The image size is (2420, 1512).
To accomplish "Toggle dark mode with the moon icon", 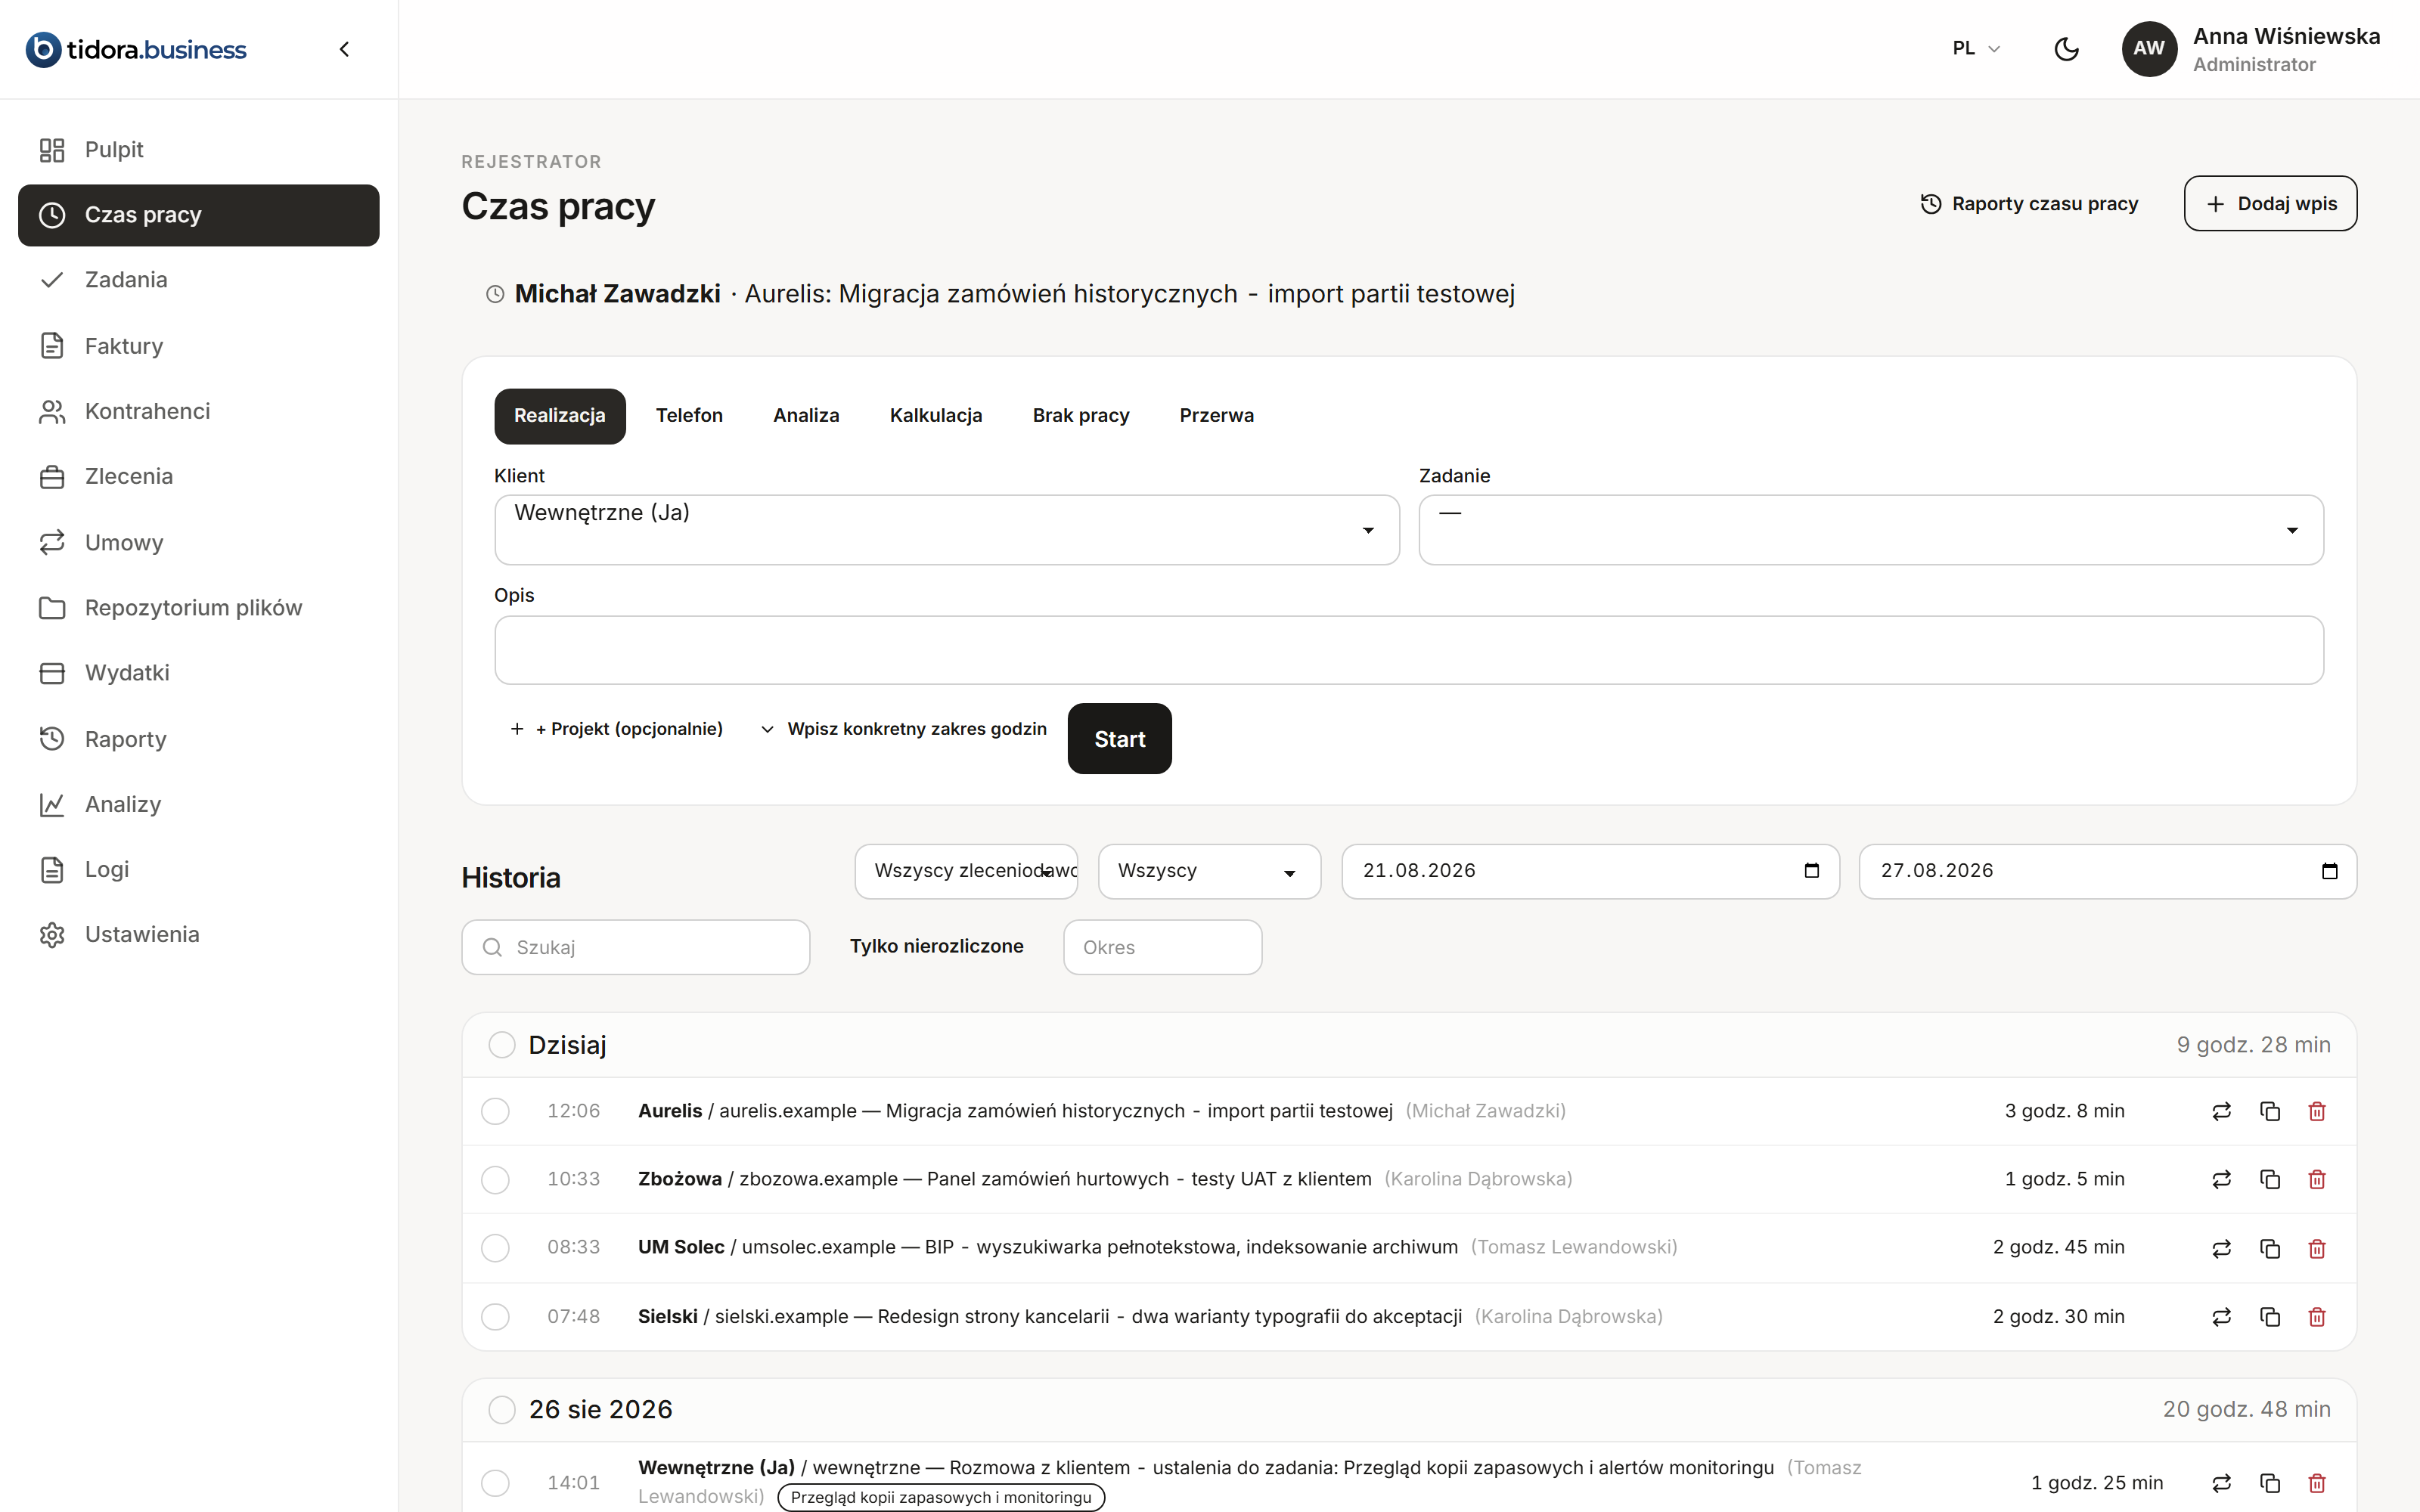I will click(2066, 49).
